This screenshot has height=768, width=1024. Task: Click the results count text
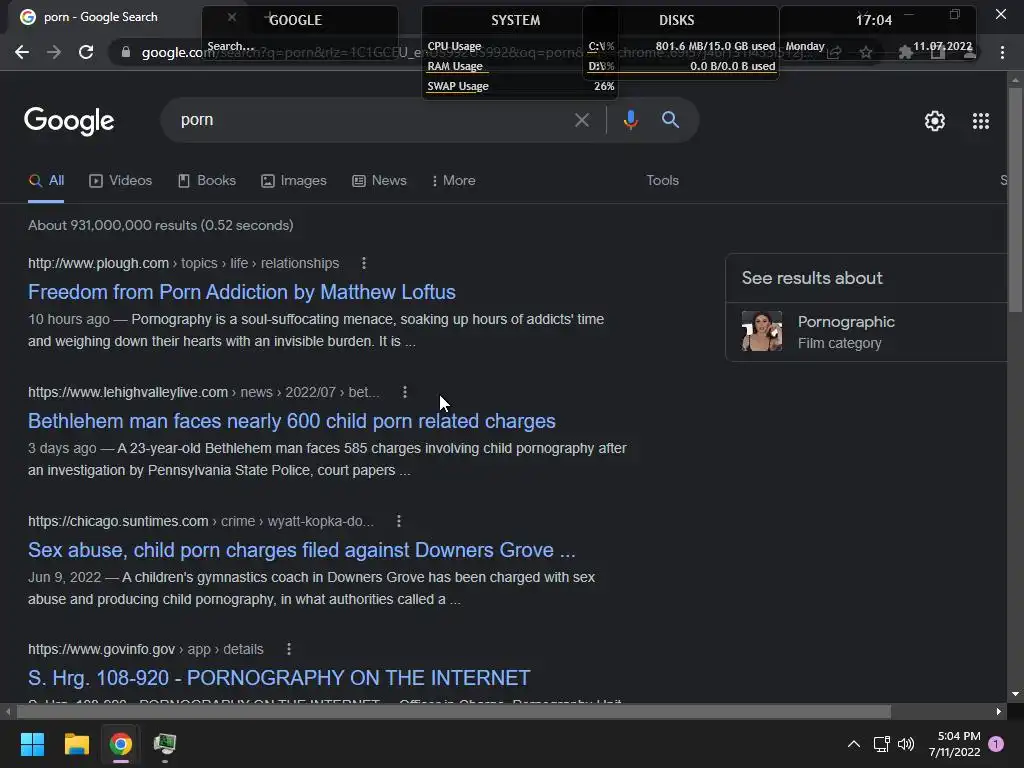(x=161, y=225)
